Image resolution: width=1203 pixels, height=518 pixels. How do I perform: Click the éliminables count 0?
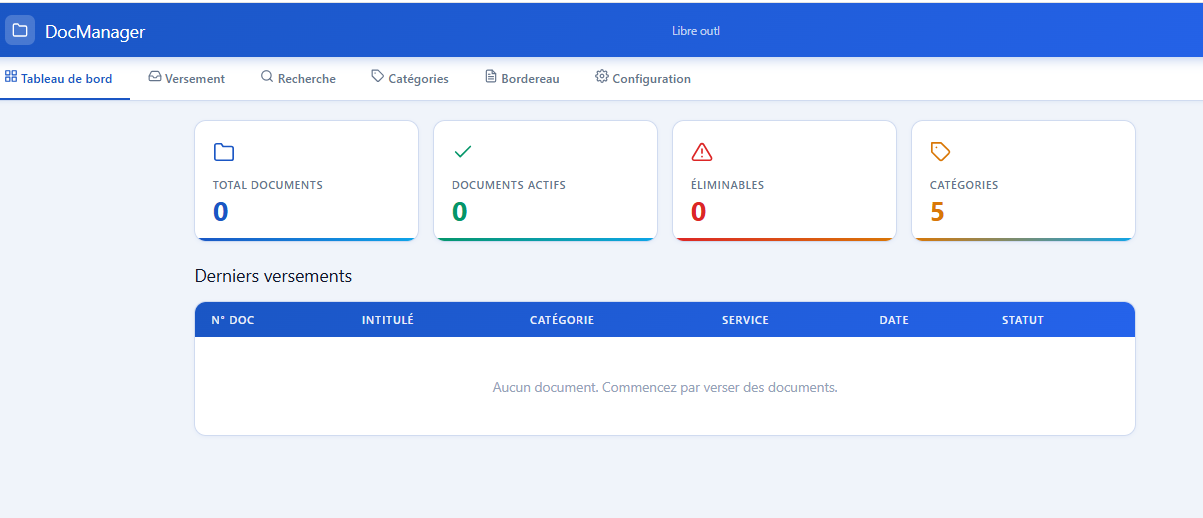click(699, 212)
